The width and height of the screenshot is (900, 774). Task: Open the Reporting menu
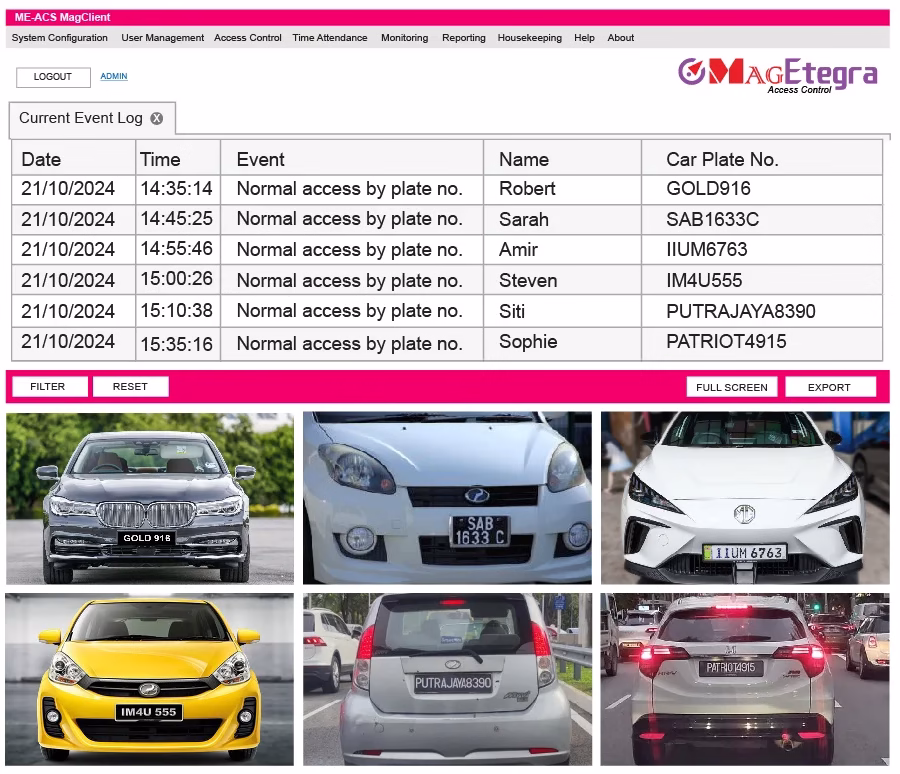point(464,38)
